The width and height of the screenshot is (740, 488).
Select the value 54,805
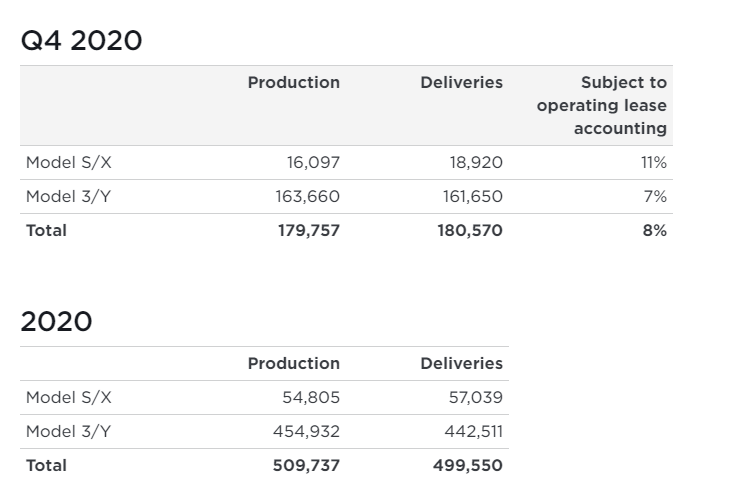311,397
